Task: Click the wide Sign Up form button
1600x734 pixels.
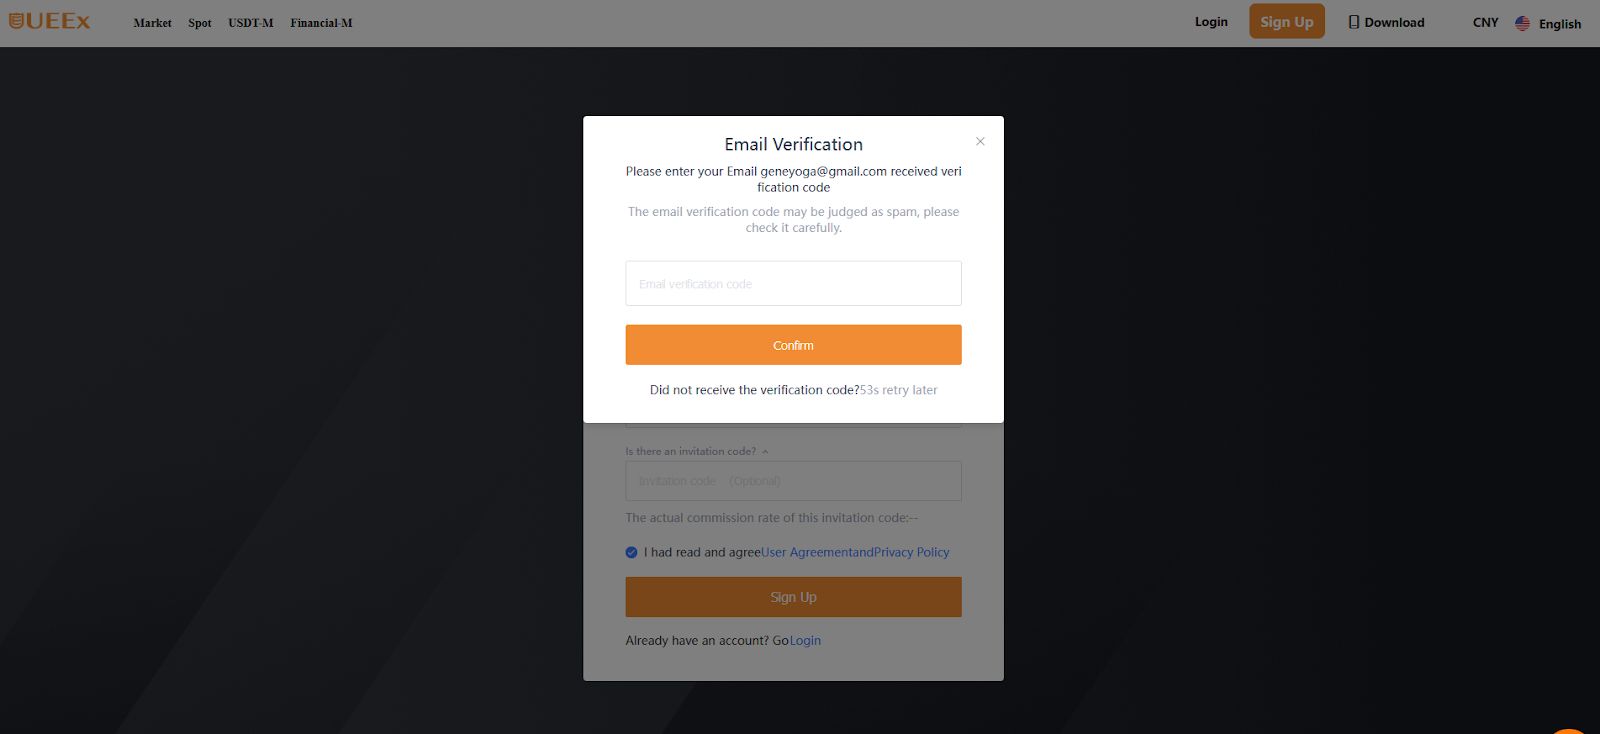Action: [x=793, y=597]
